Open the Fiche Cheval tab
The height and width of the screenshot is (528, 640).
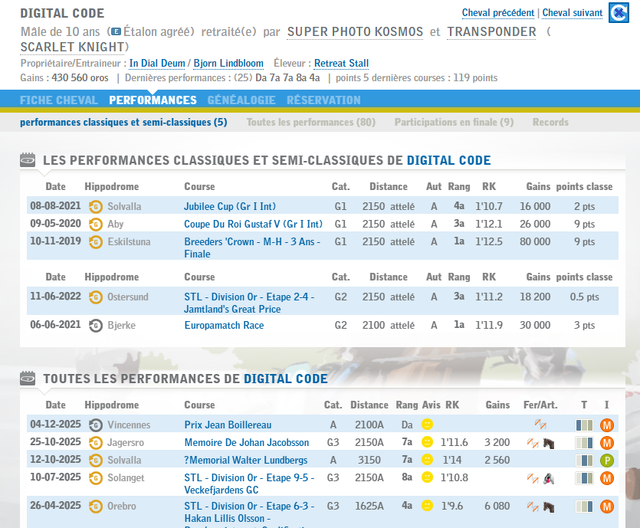(59, 100)
